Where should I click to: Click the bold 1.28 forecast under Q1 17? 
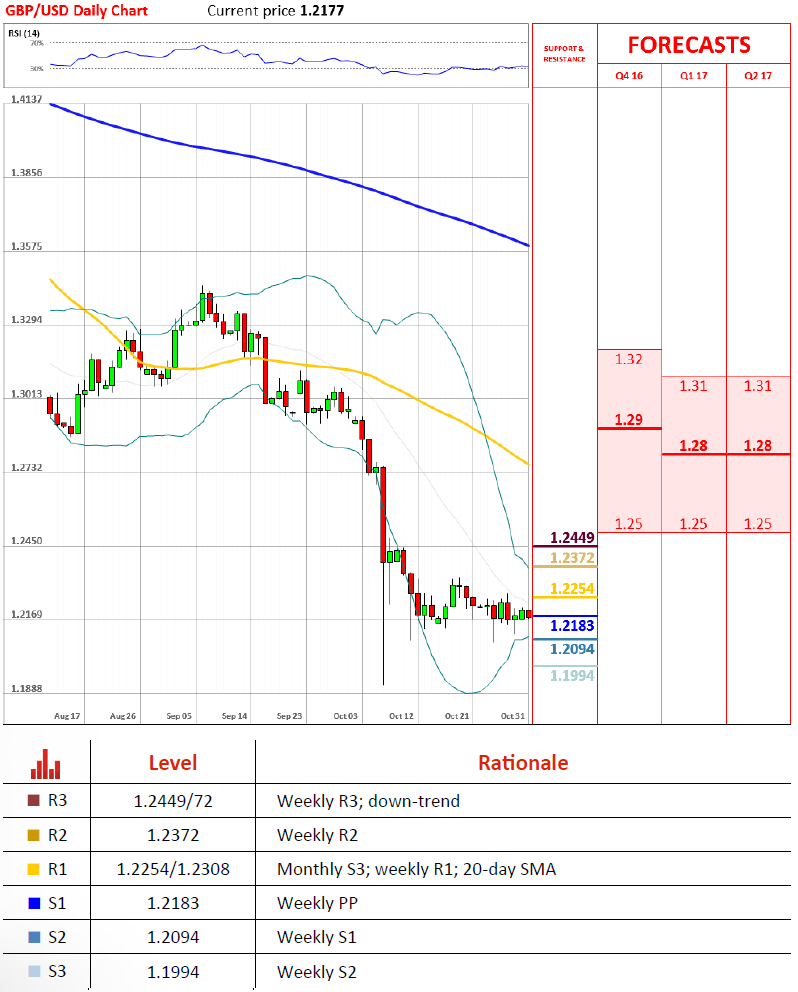694,446
